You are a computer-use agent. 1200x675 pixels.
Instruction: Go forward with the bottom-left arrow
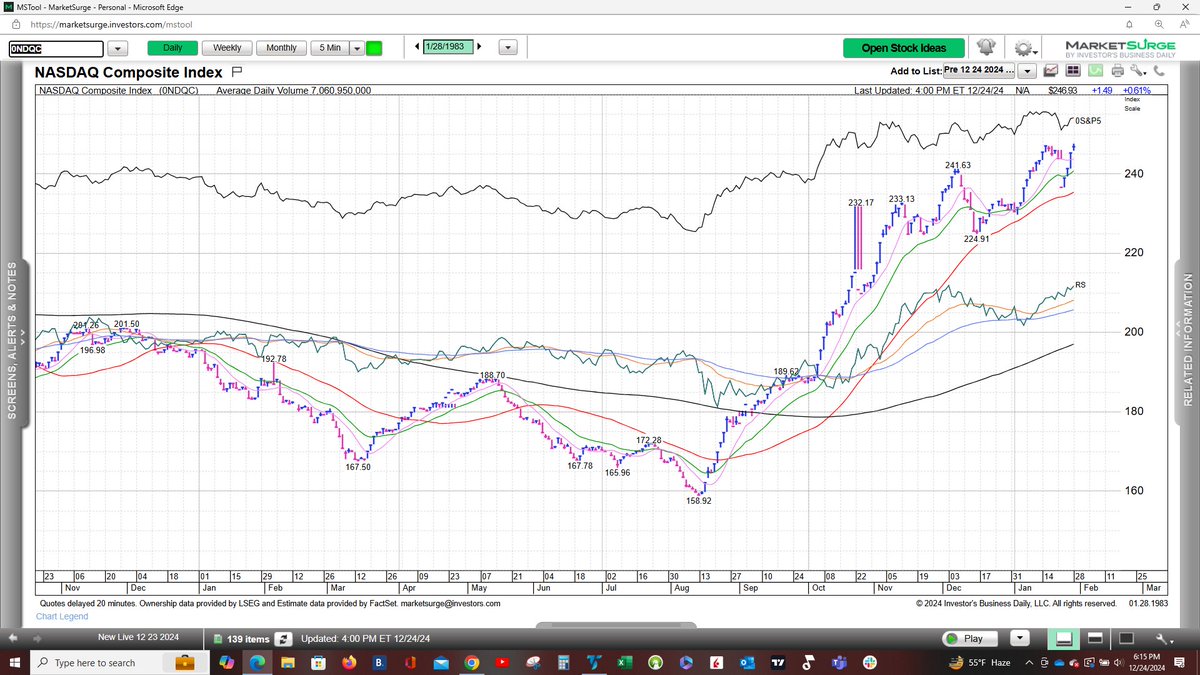coord(37,638)
